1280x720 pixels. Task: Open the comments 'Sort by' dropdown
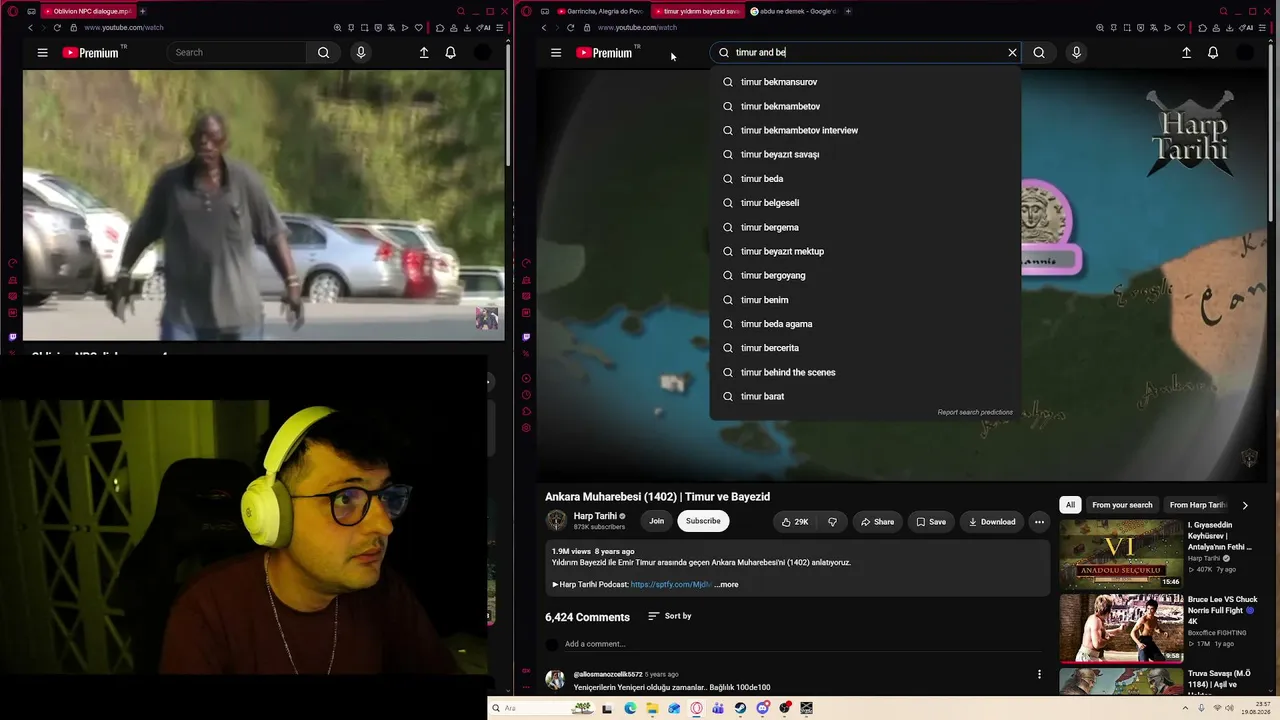[669, 616]
